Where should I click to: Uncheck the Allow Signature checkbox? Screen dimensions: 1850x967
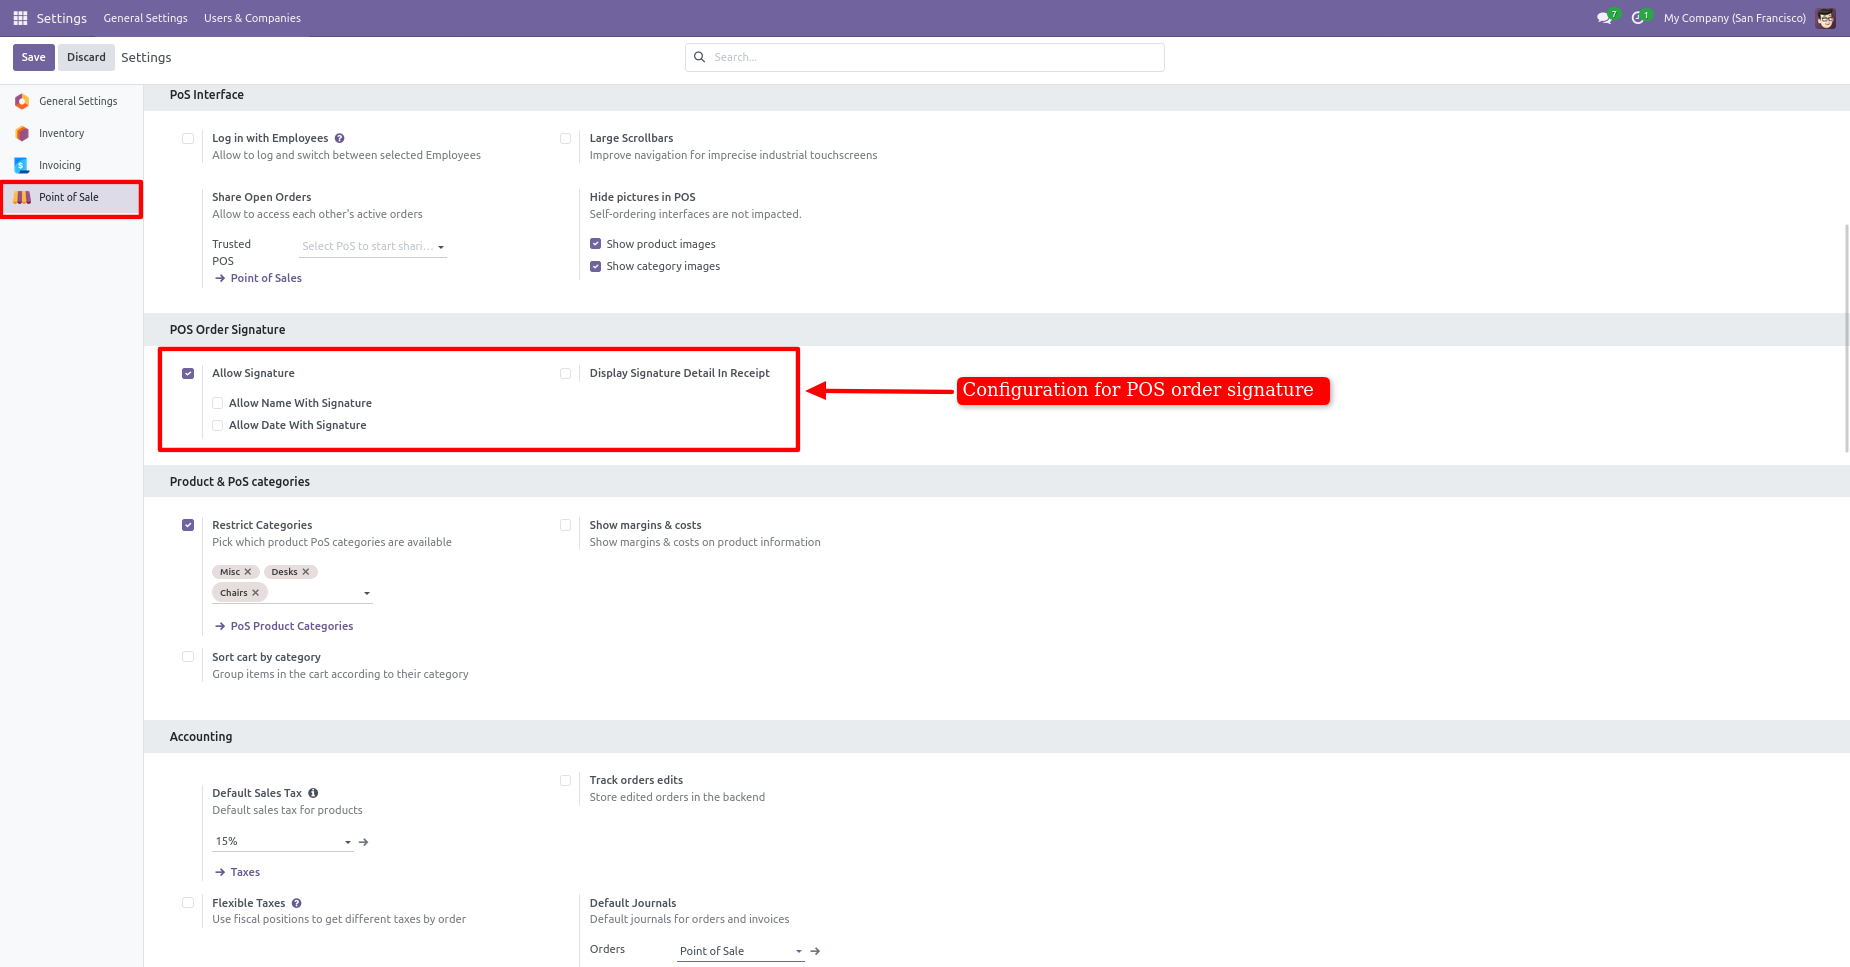(x=188, y=374)
